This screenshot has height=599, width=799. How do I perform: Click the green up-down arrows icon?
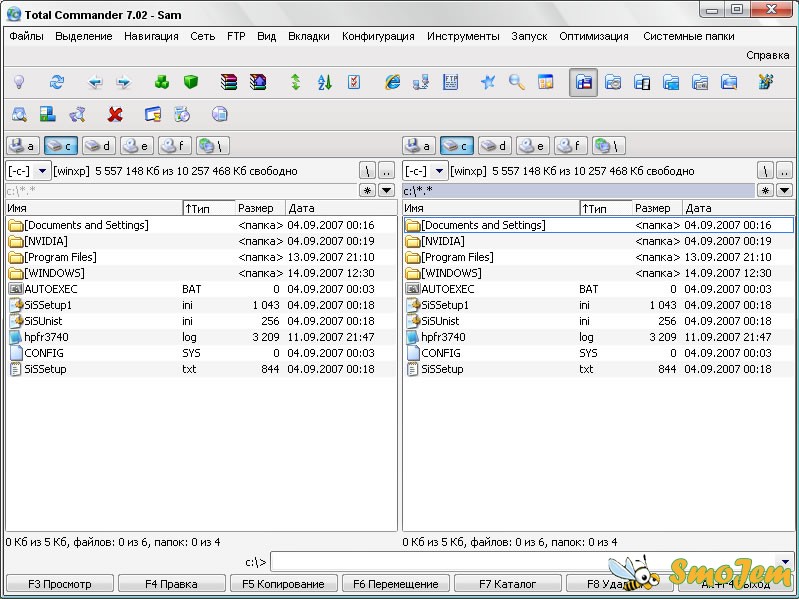(296, 82)
